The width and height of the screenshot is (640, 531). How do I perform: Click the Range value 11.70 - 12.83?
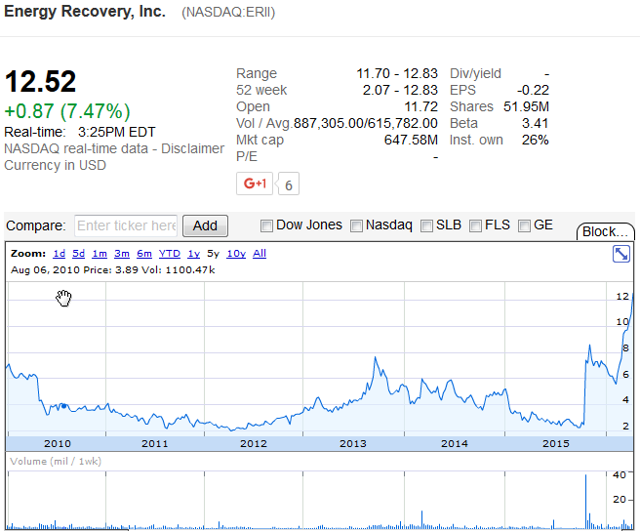(397, 74)
